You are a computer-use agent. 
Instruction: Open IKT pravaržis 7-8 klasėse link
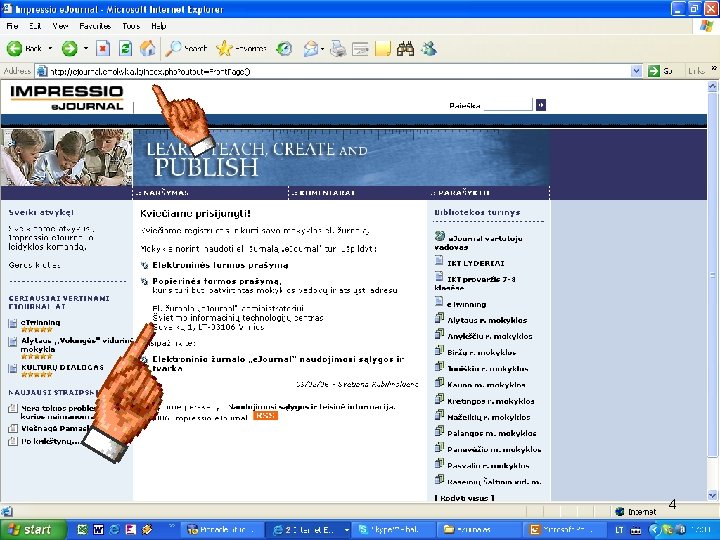point(475,283)
